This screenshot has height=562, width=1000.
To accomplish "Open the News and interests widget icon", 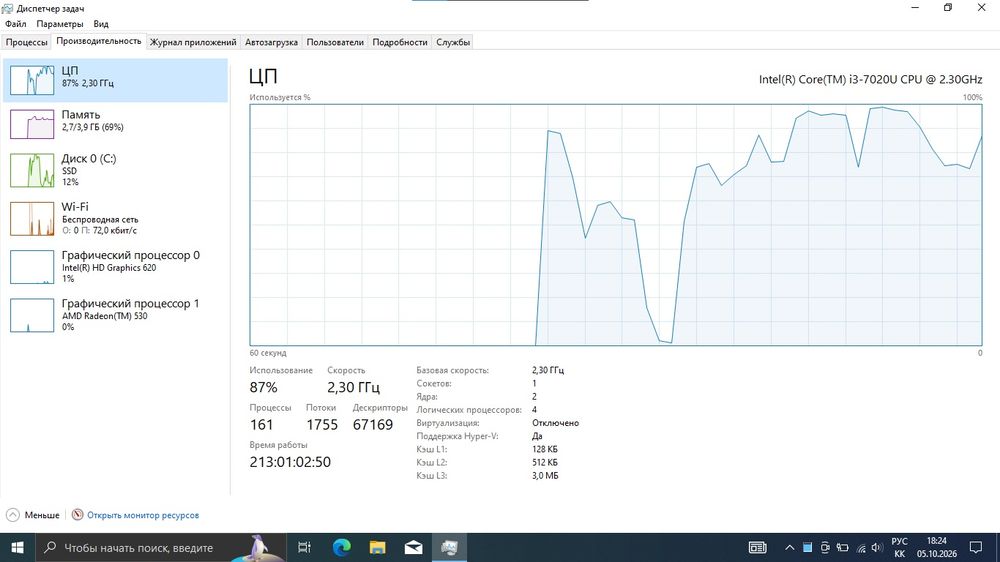I will coord(758,547).
